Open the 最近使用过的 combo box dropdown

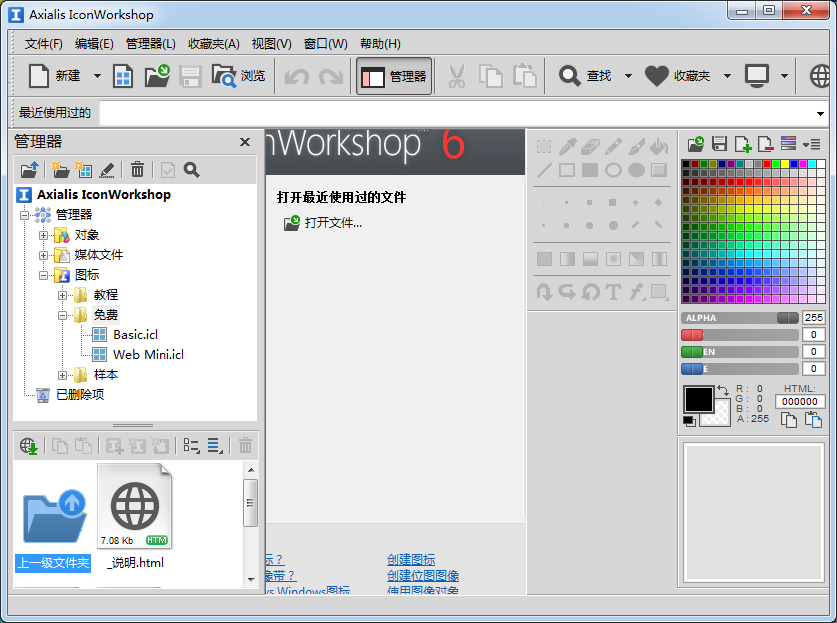click(x=820, y=113)
